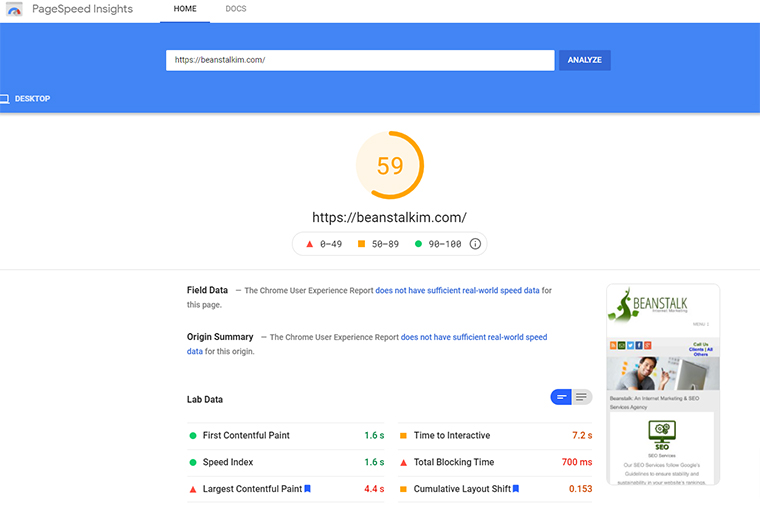Click the Cumulative Layout Shift bookmark icon
Screen dimensions: 760x508
click(516, 489)
